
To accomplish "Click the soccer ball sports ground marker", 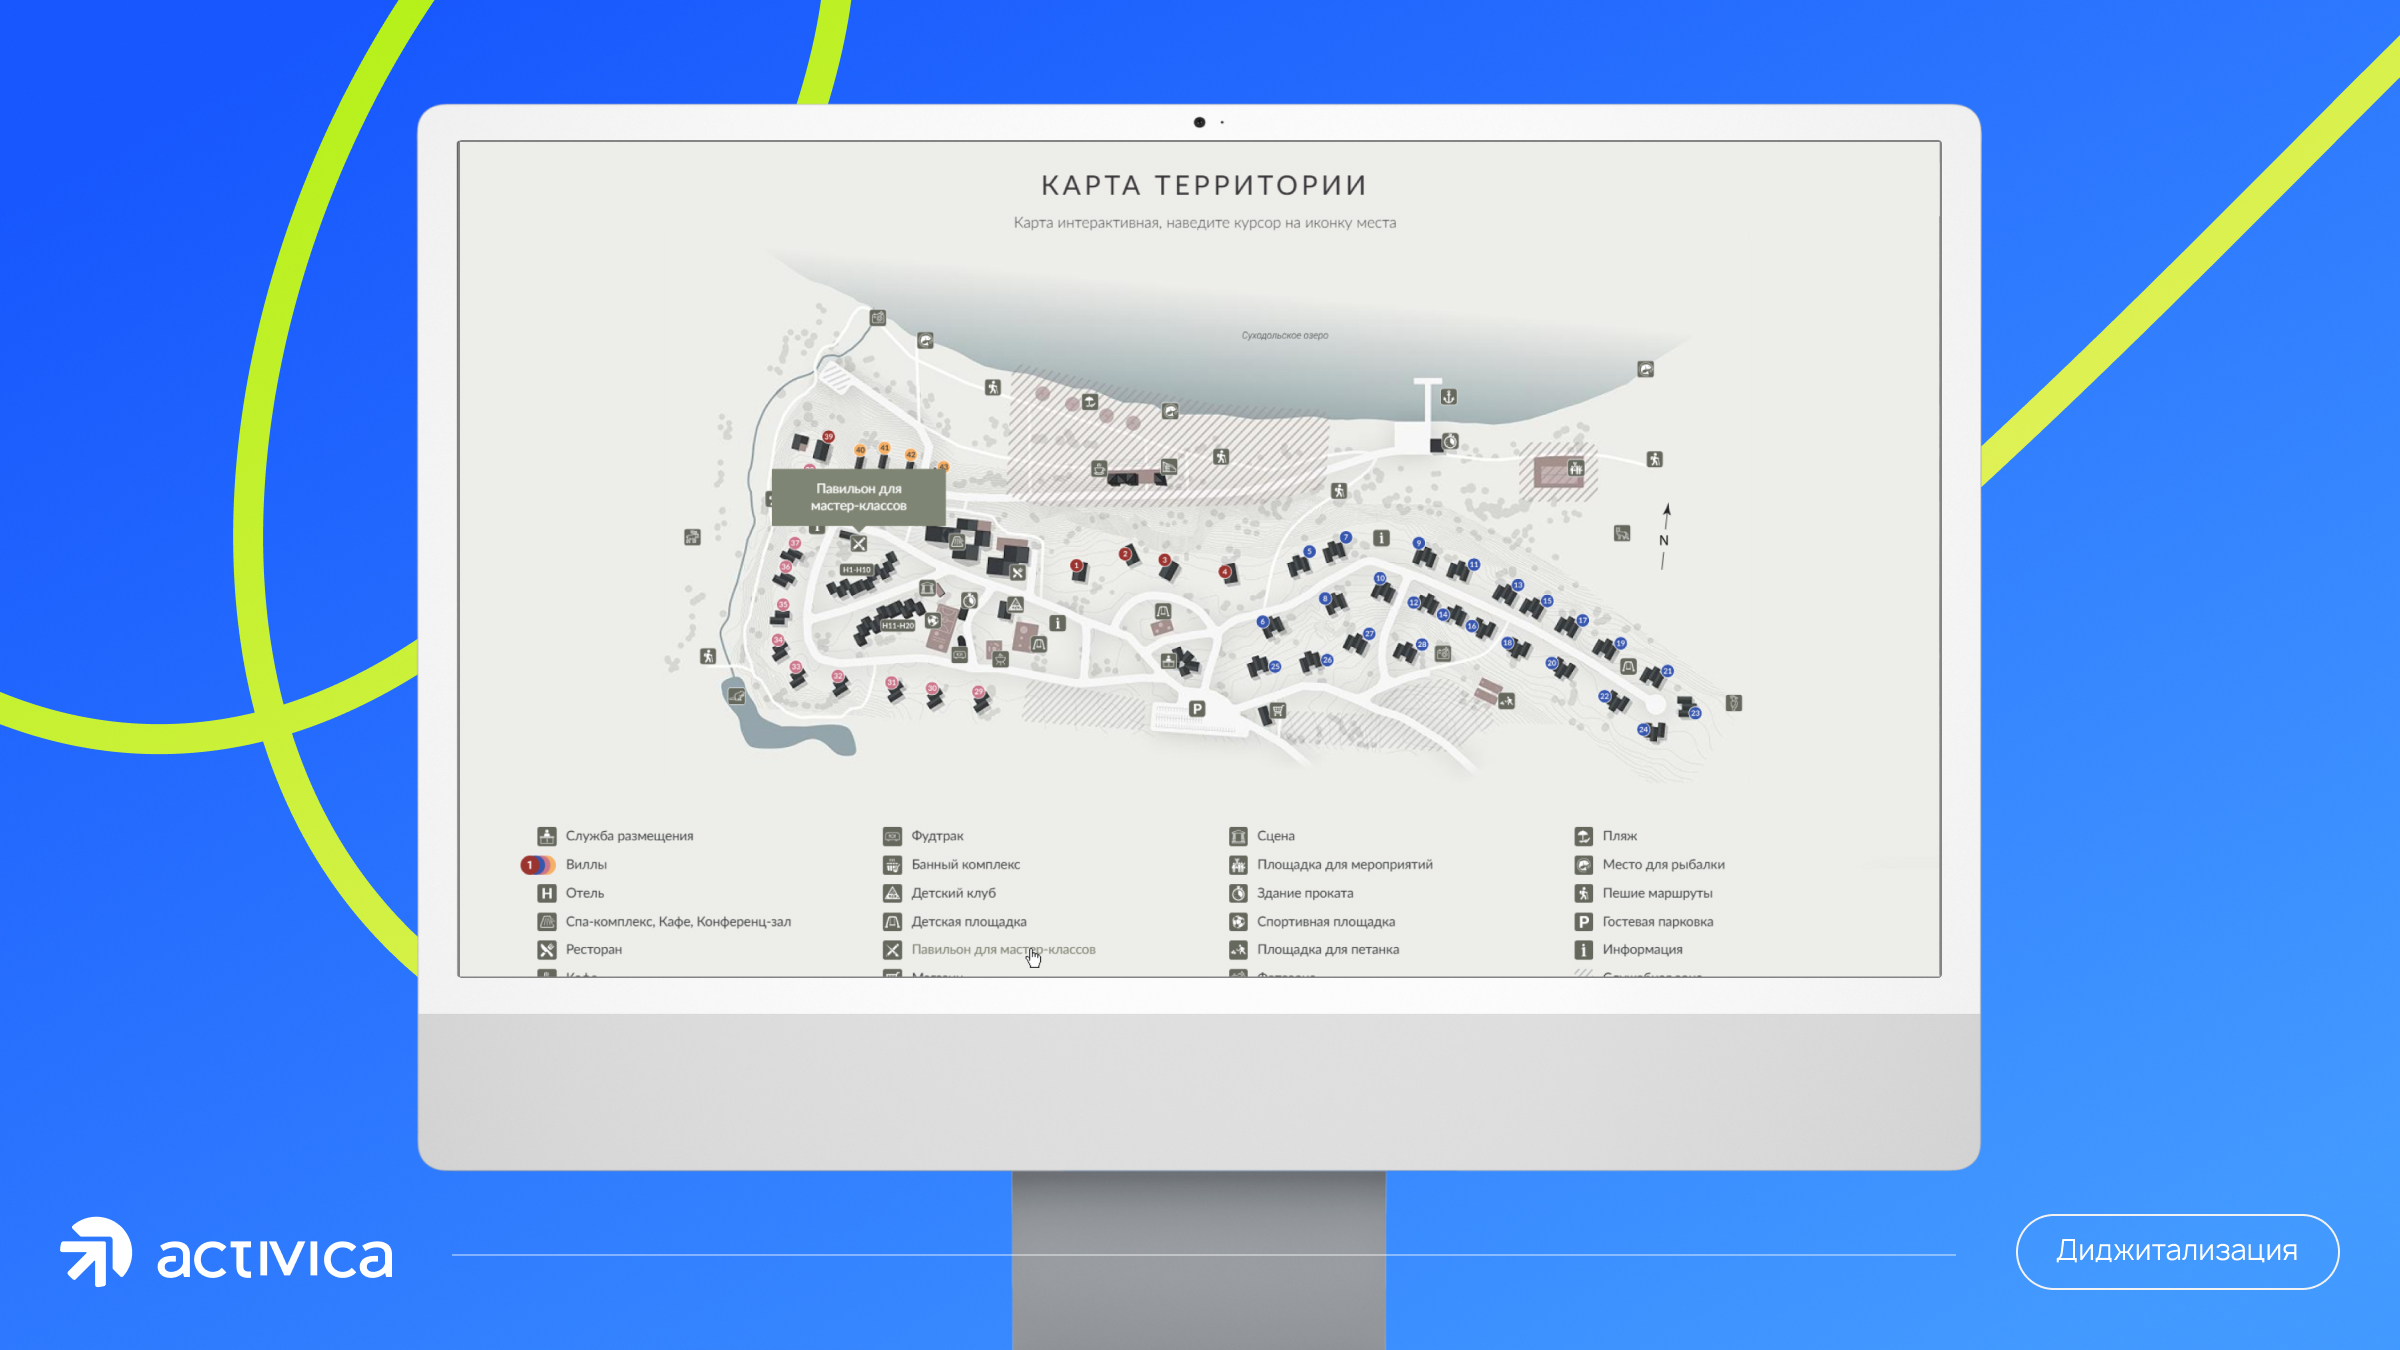I will coord(933,621).
